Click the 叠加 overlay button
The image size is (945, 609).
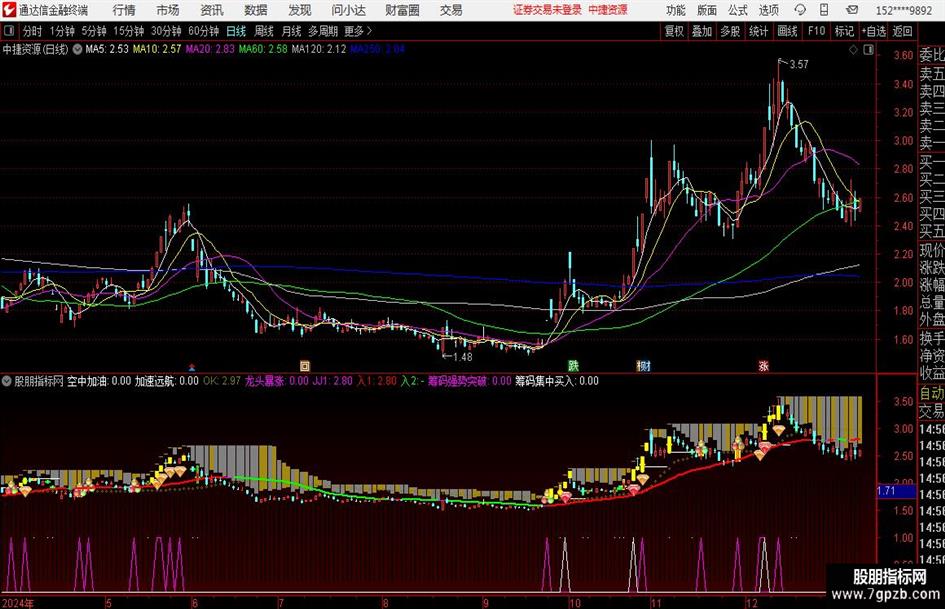pos(702,31)
